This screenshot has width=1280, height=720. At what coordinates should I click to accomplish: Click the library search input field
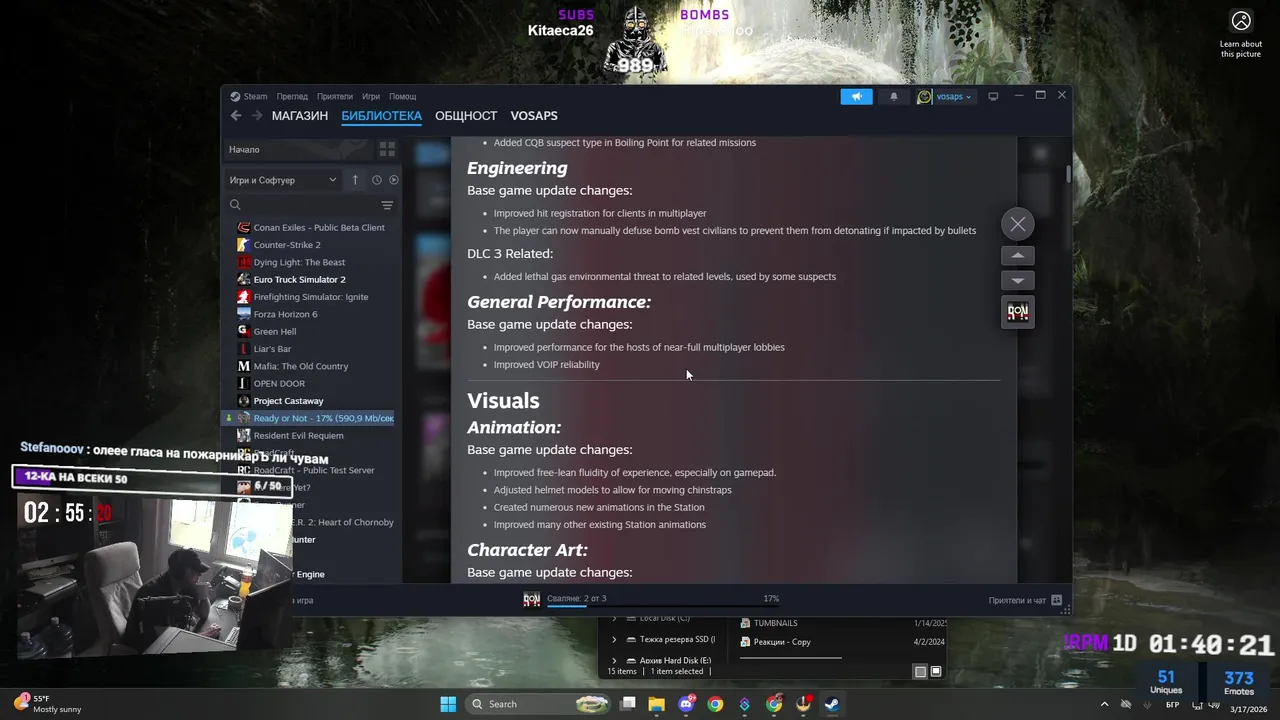coord(310,205)
